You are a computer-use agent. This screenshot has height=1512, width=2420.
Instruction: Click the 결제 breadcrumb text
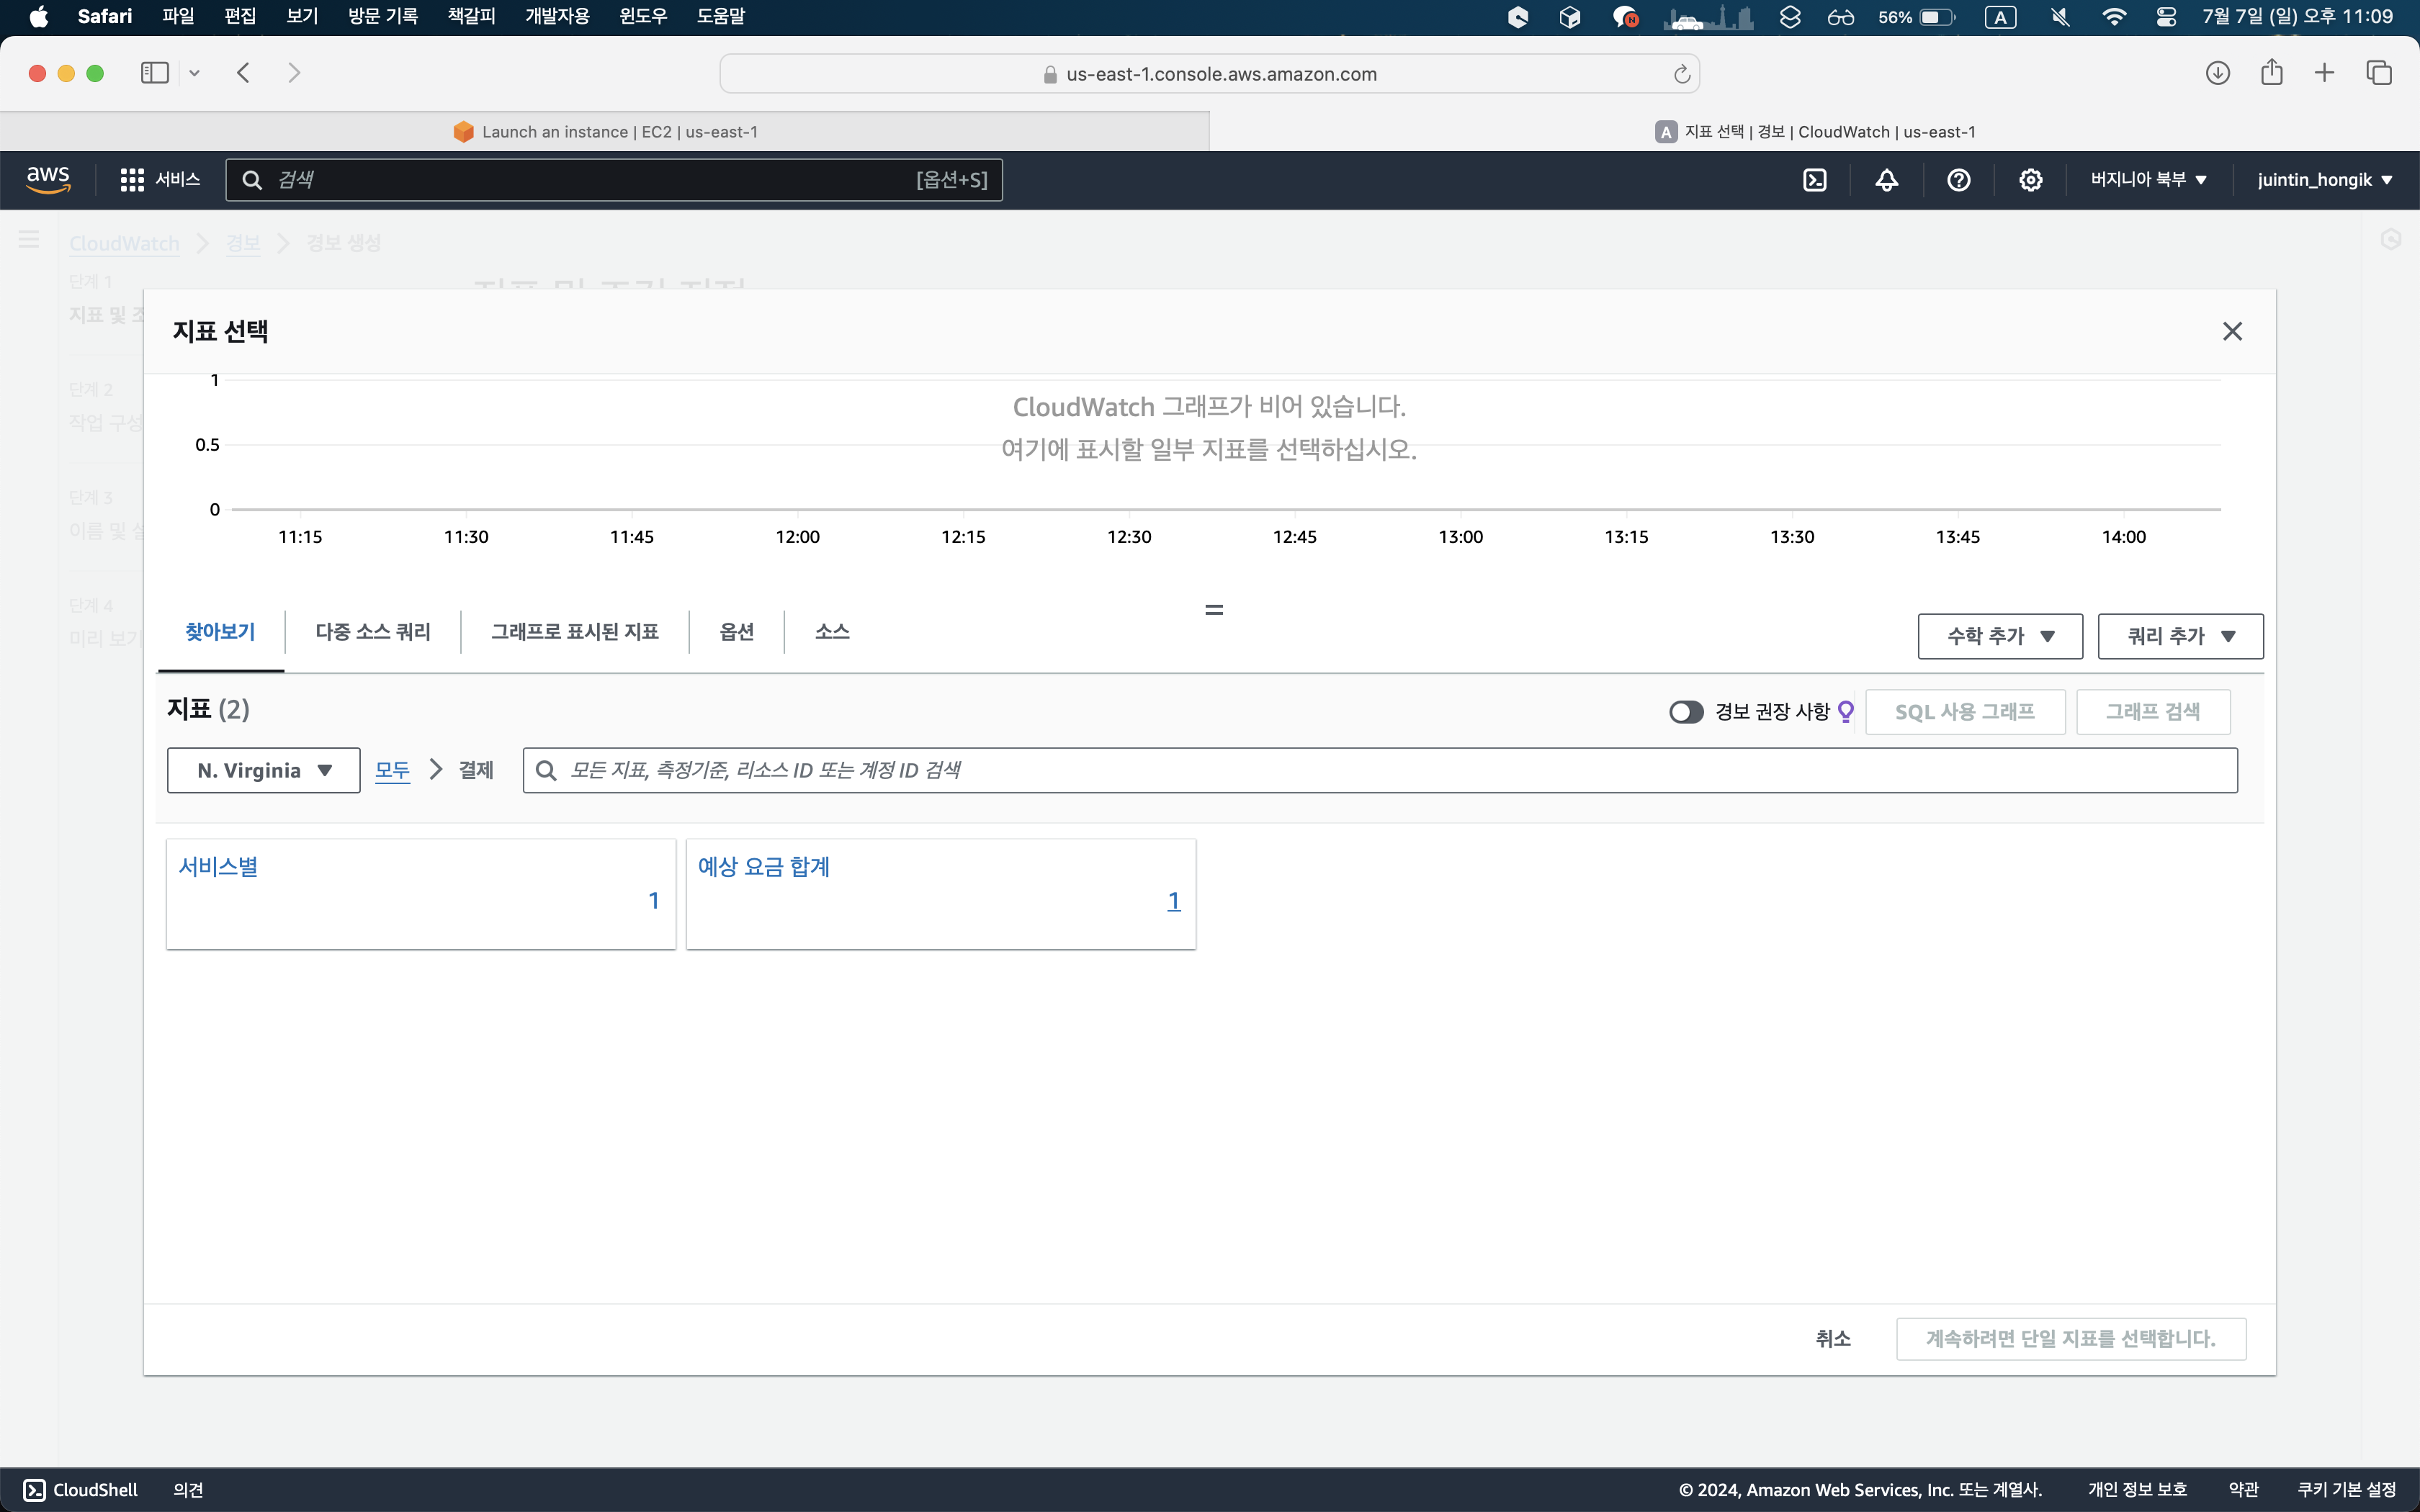click(476, 770)
